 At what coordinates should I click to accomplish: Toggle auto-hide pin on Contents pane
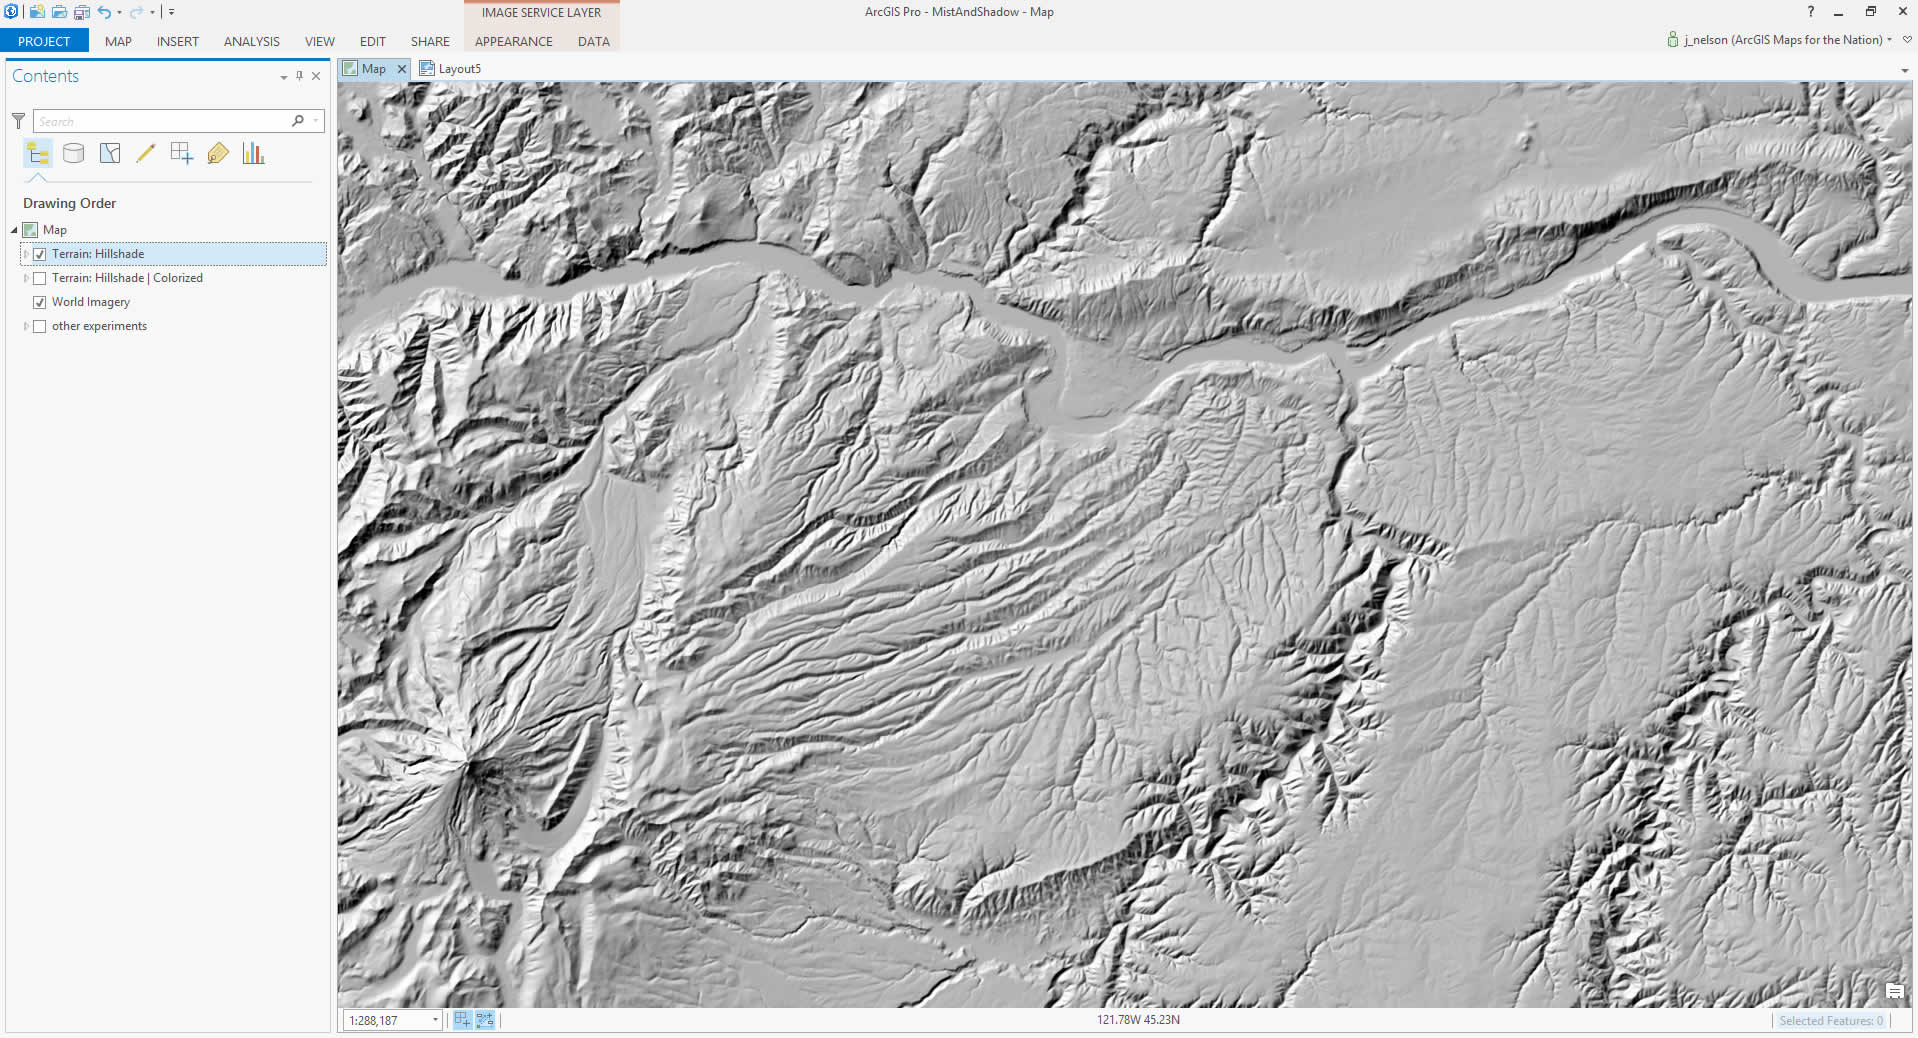point(299,76)
